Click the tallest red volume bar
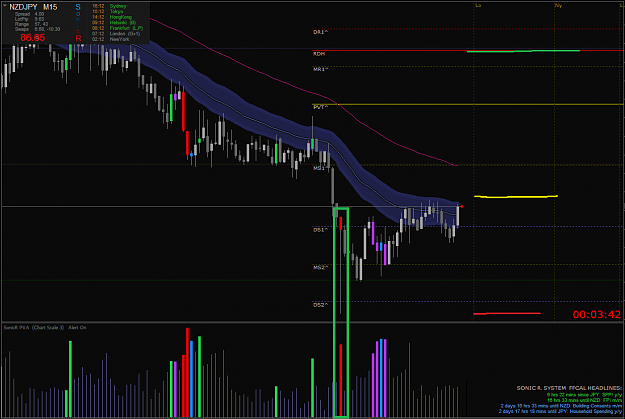This screenshot has height=419, width=625. (x=187, y=372)
